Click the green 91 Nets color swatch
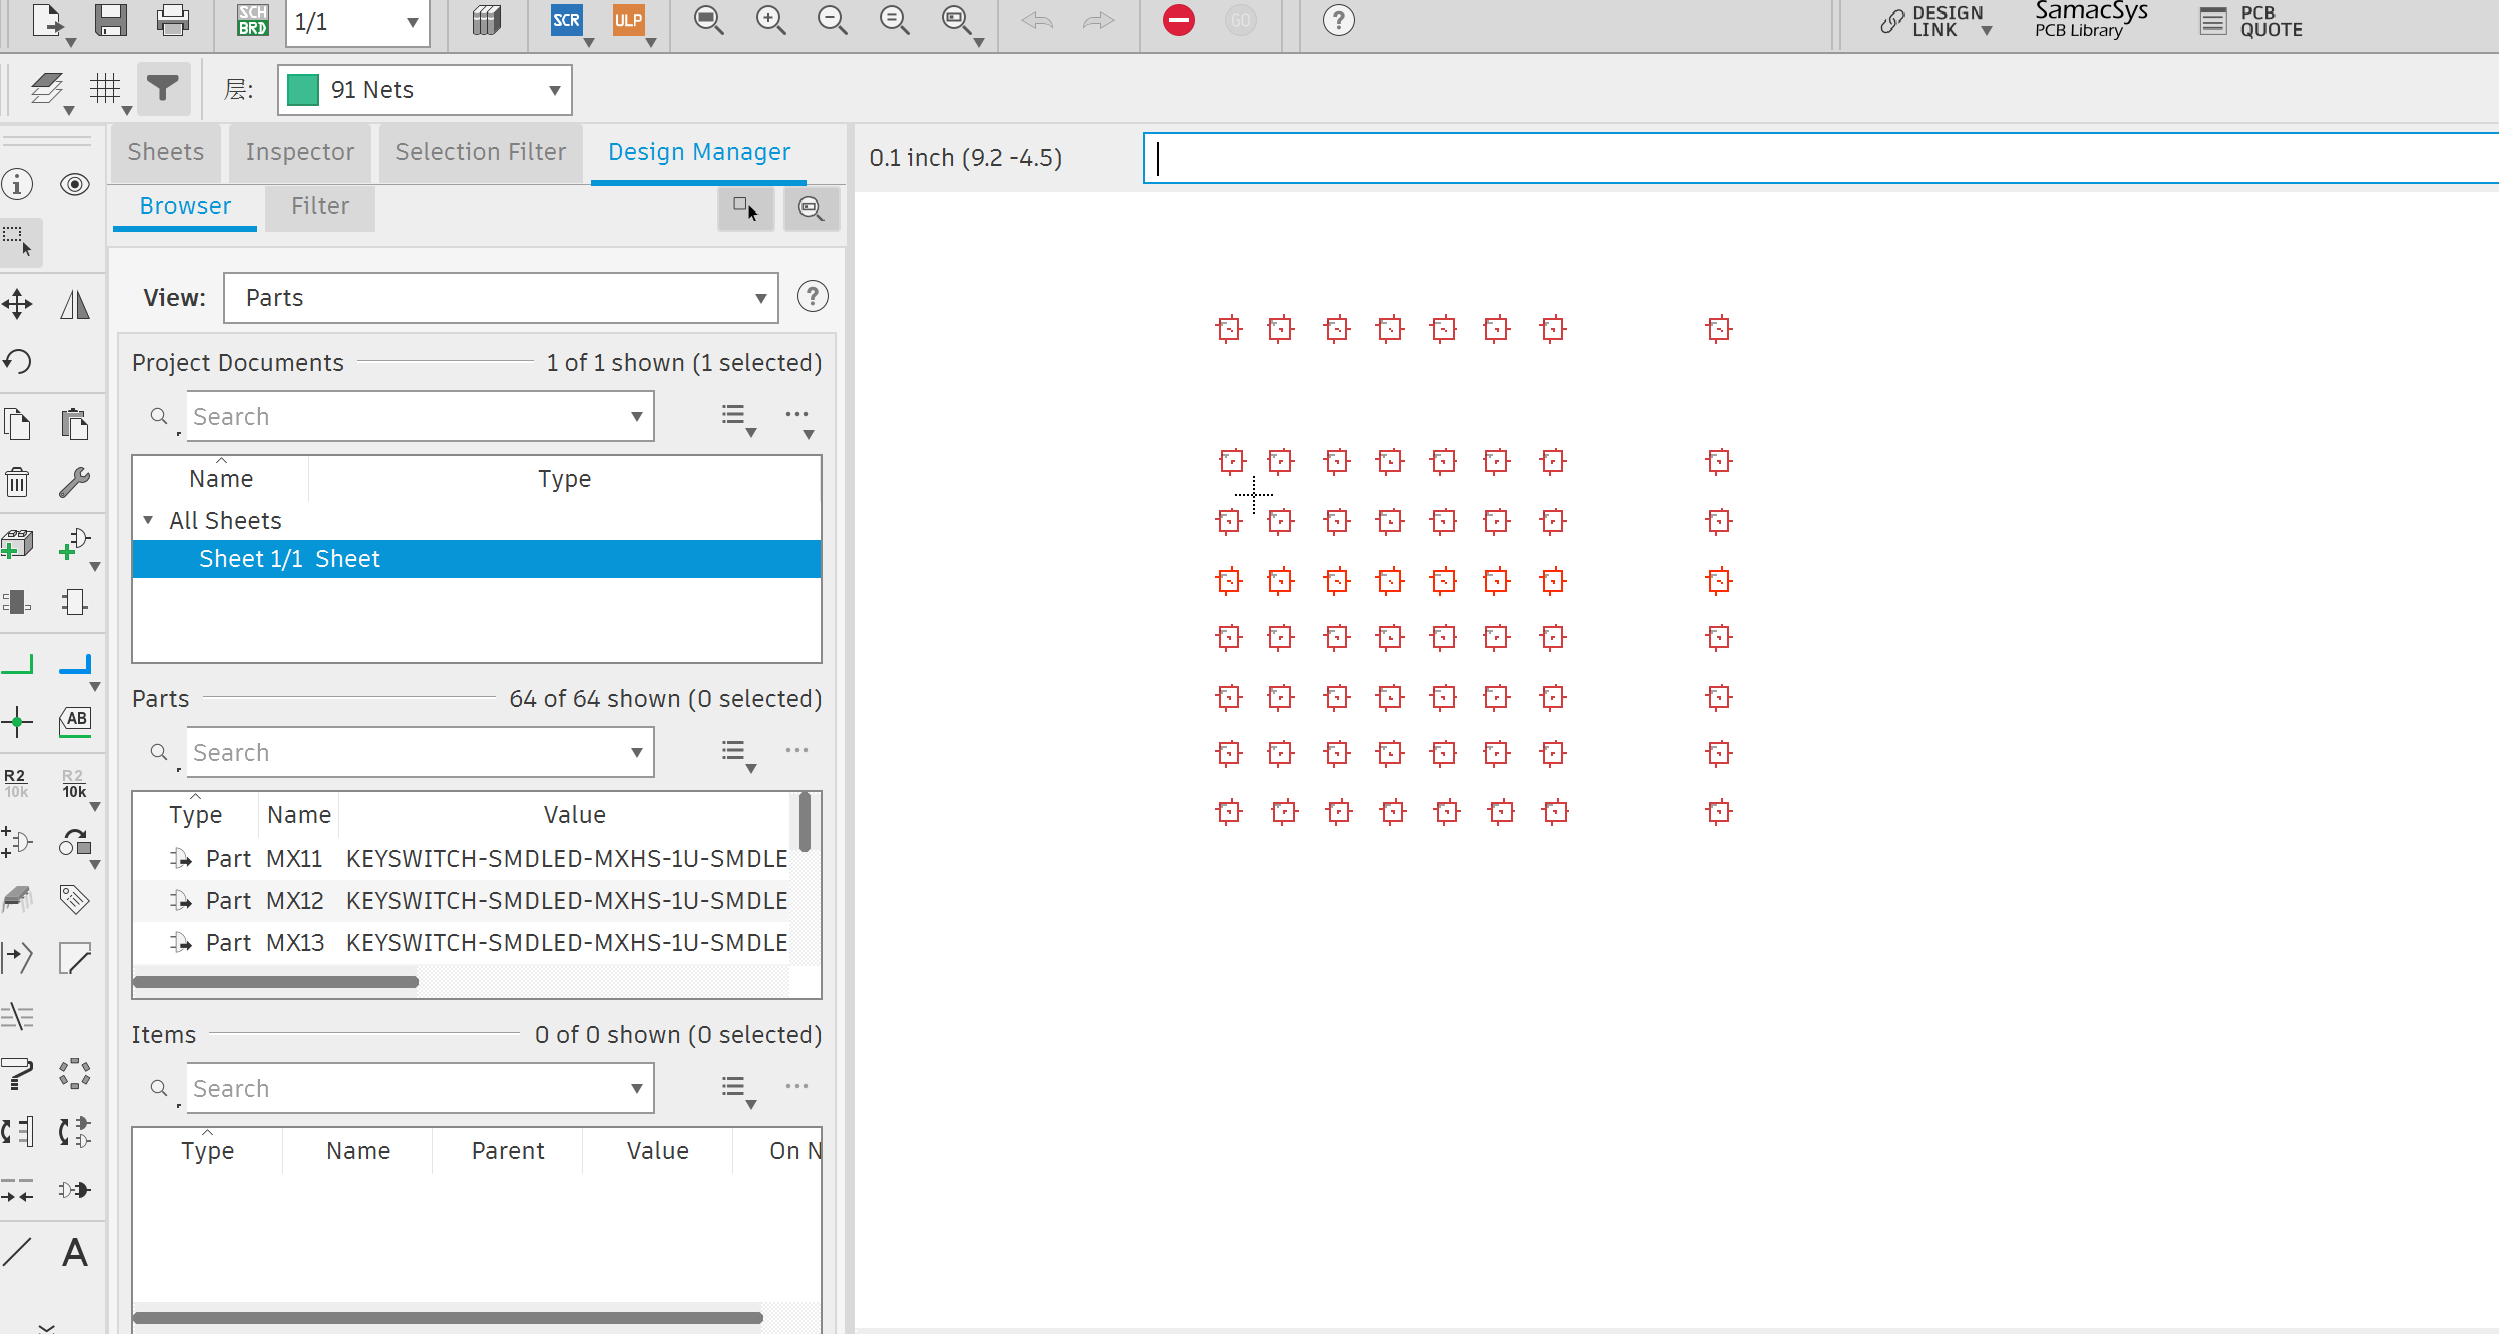Screen dimensions: 2499x1334 302,90
